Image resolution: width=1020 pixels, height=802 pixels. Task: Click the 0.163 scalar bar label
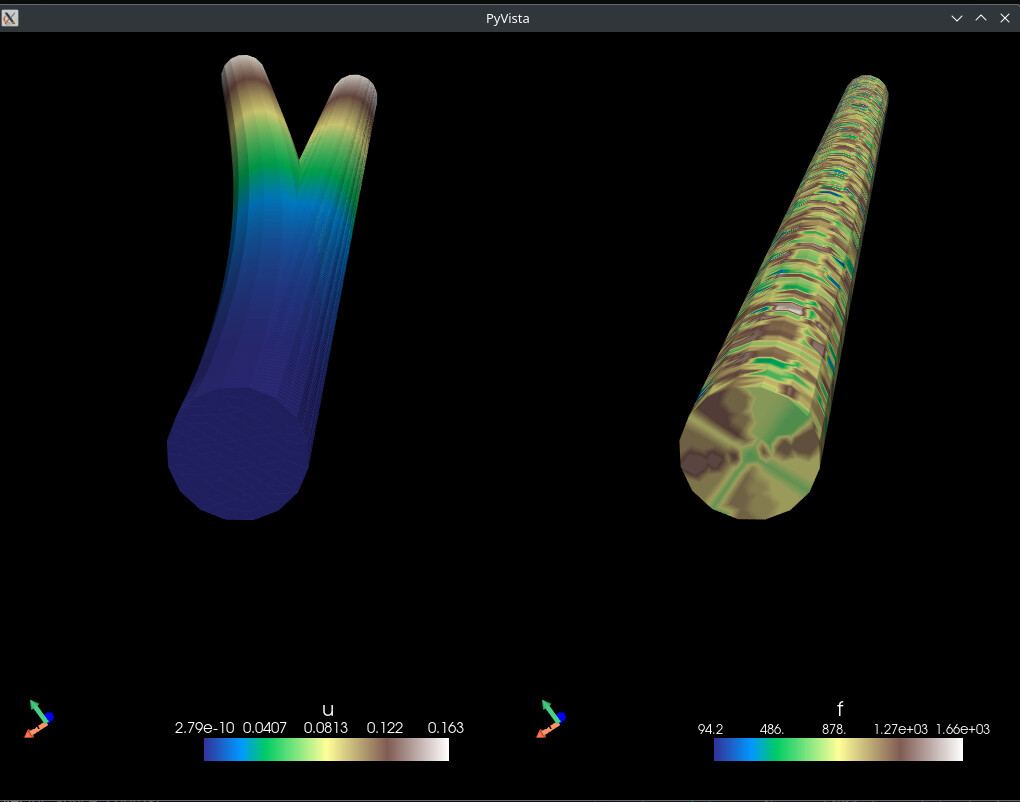pyautogui.click(x=446, y=728)
